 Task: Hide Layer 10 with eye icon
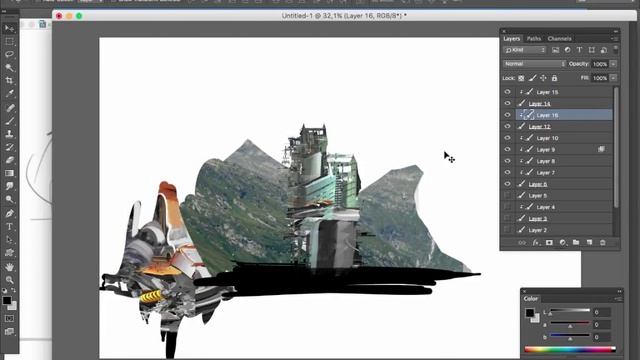pyautogui.click(x=507, y=138)
